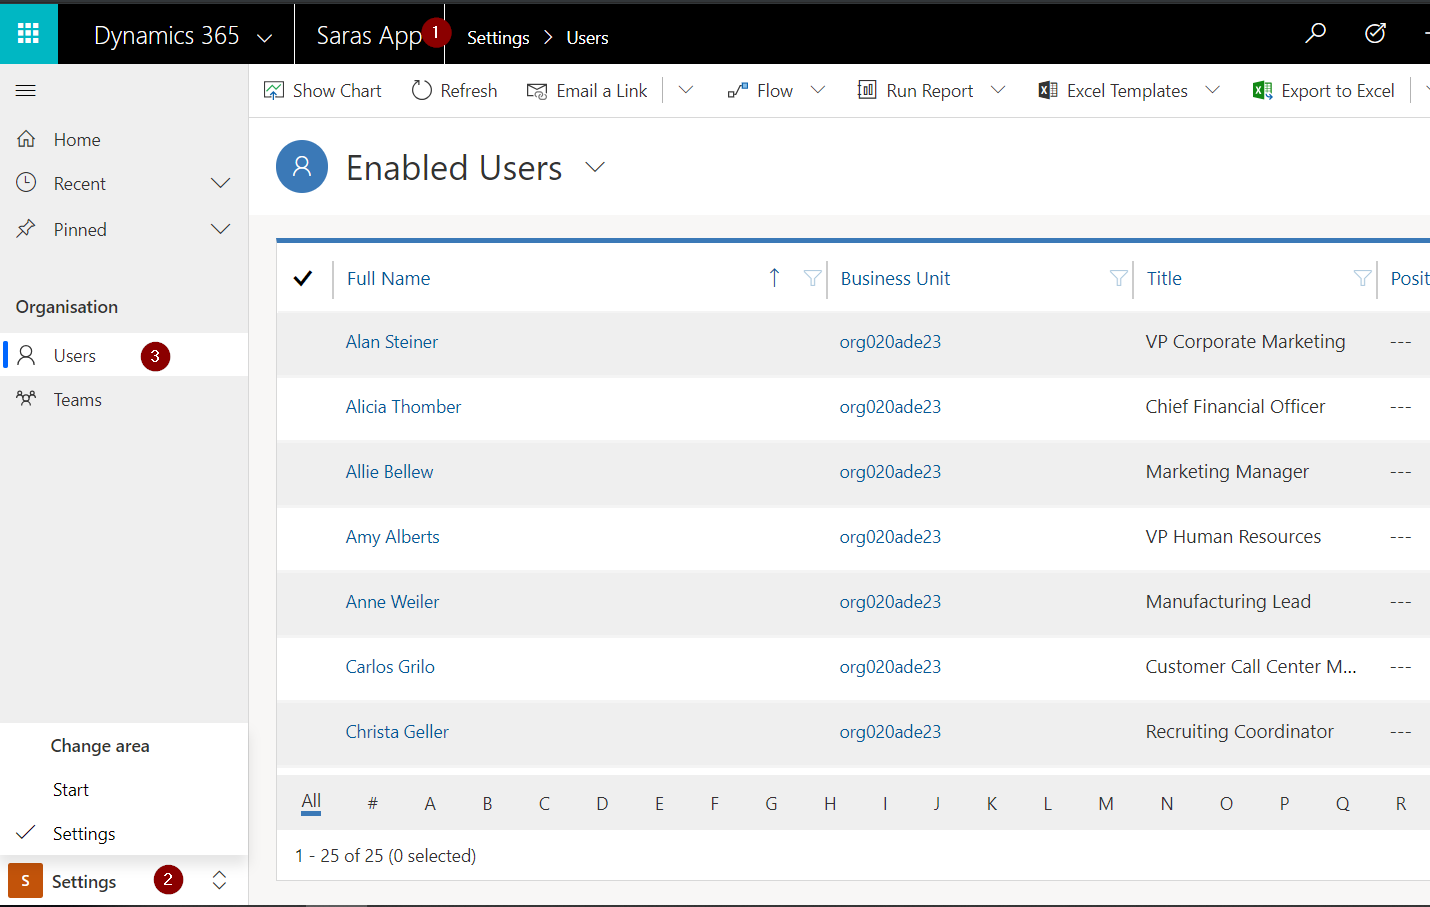Toggle the select-all checkmark in grid header
Viewport: 1430px width, 907px height.
click(x=303, y=279)
